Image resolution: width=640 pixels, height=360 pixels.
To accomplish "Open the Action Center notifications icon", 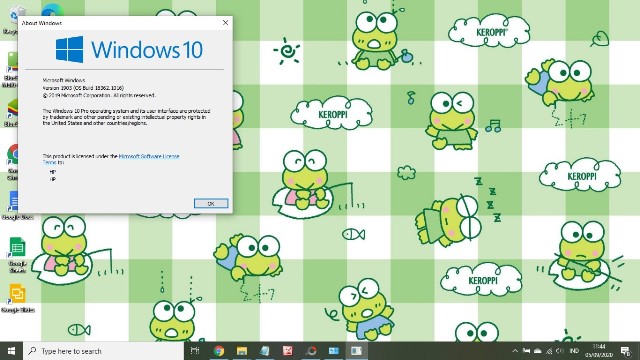I will (626, 351).
